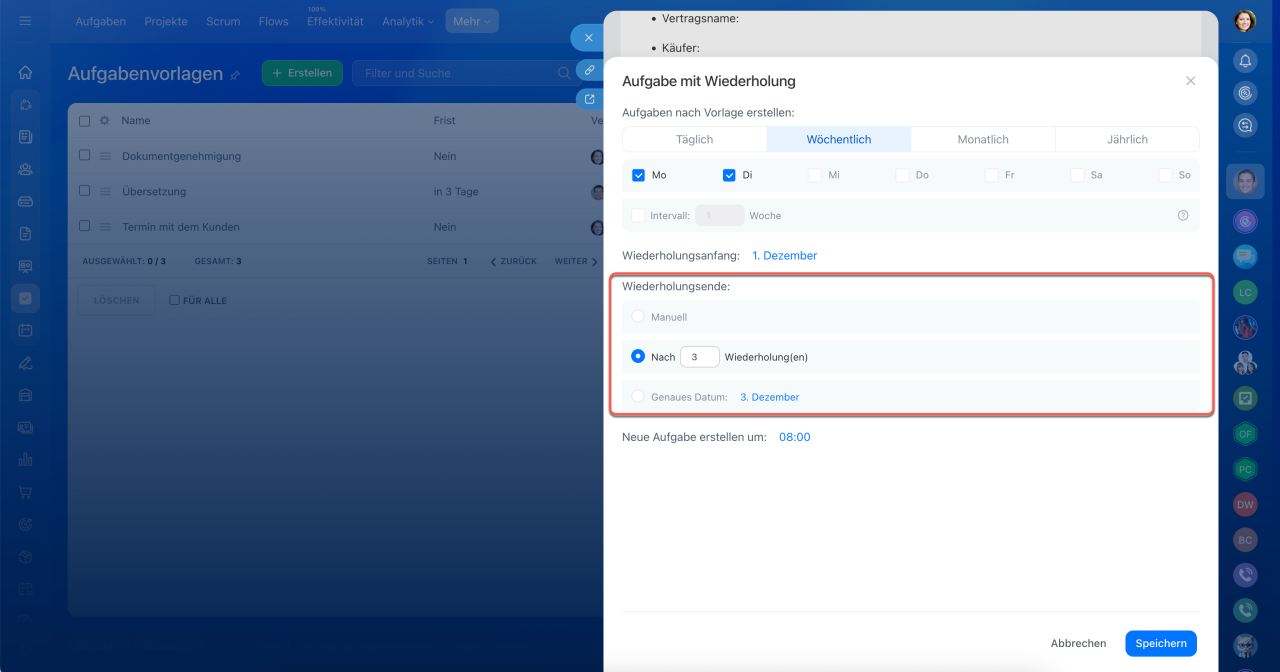Enable the Intervall checkbox
Image resolution: width=1280 pixels, height=672 pixels.
(x=639, y=215)
